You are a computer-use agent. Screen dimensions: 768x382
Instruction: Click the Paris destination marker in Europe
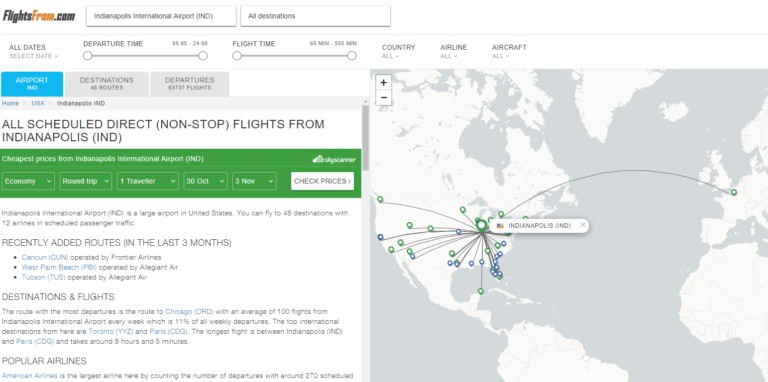734,192
